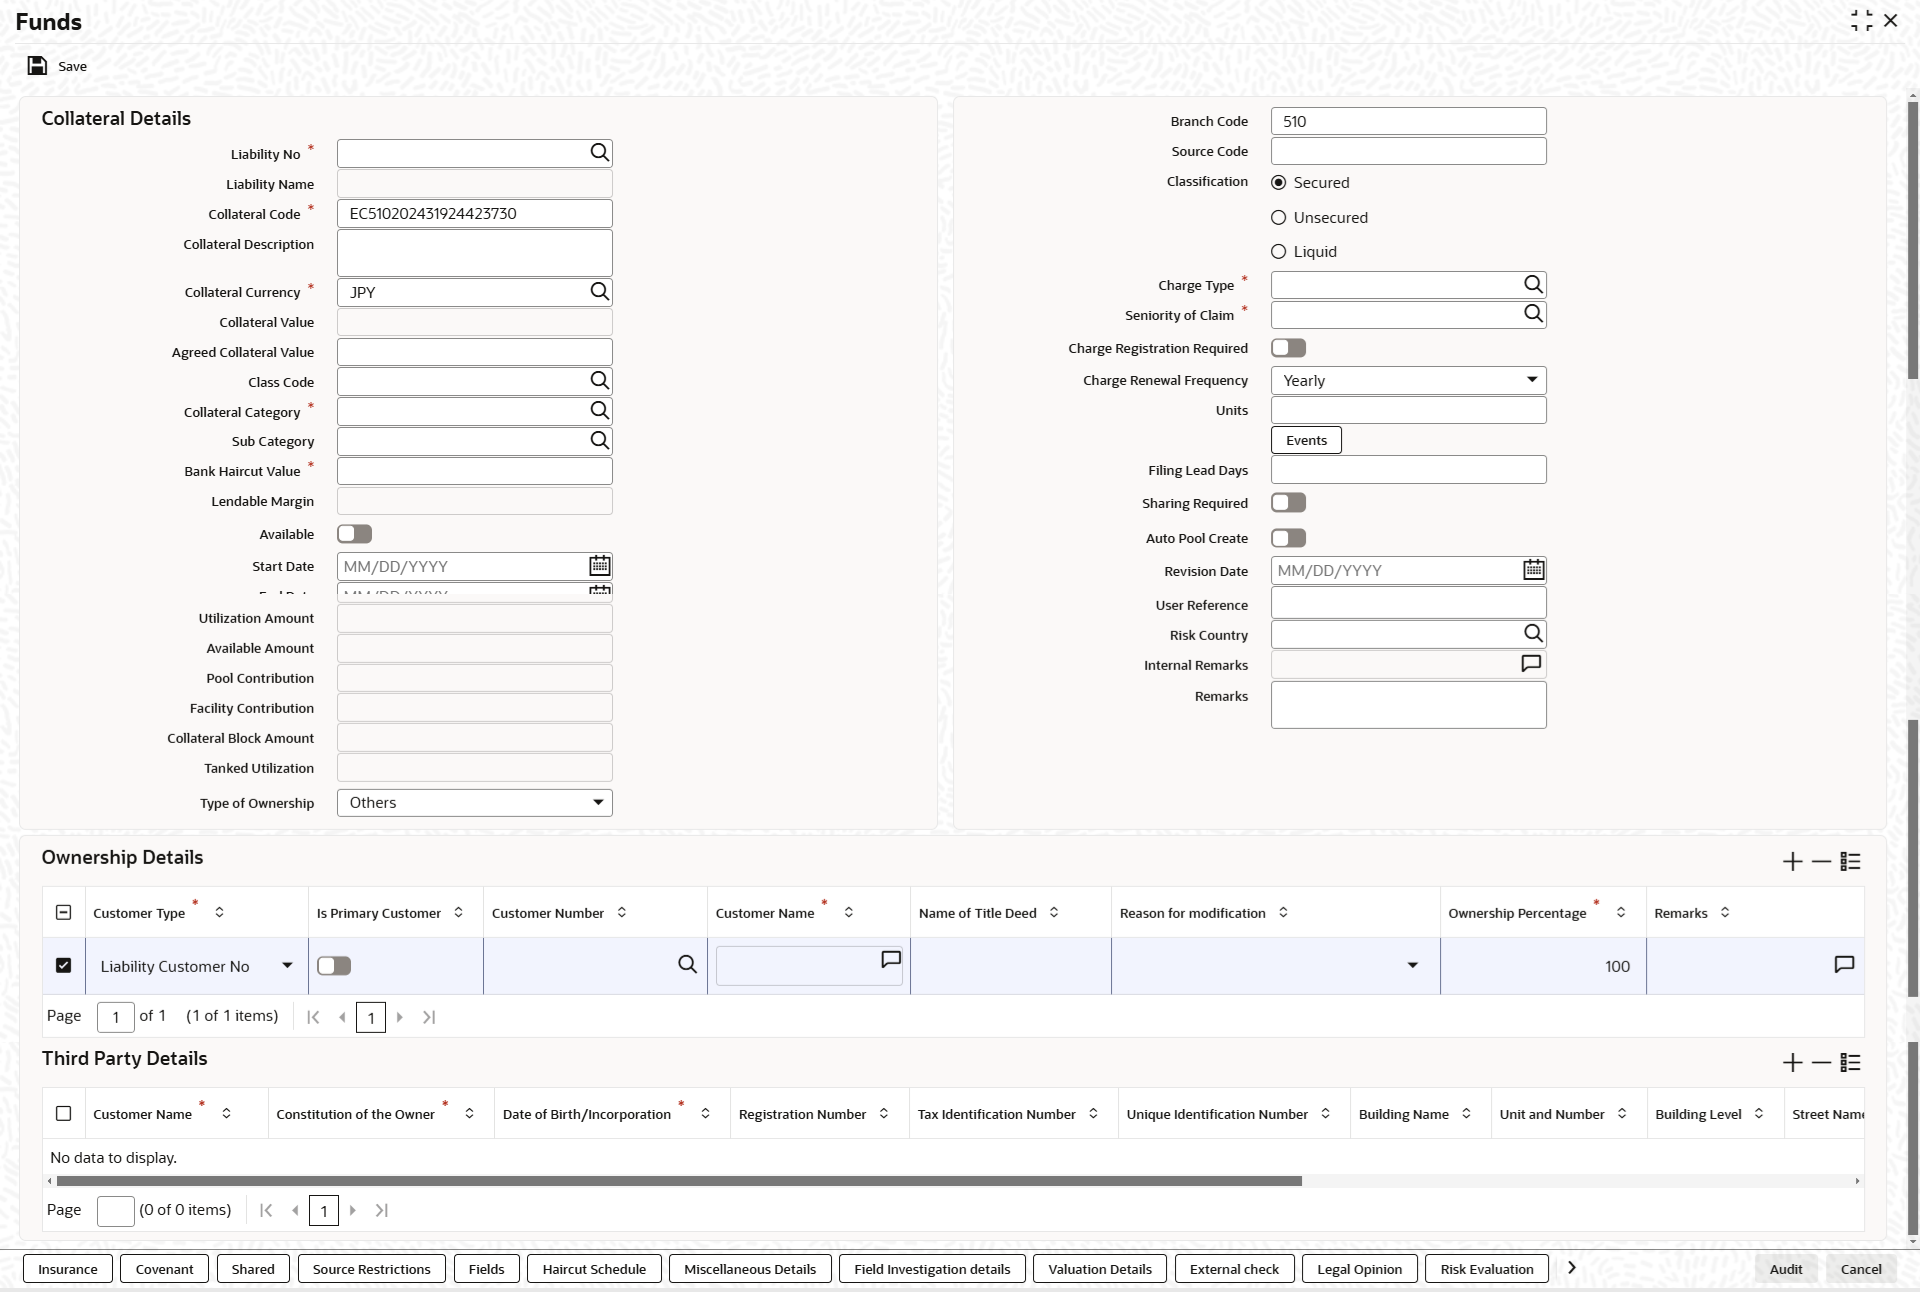The height and width of the screenshot is (1292, 1925).
Task: Click the Save disk icon
Action: tap(37, 66)
